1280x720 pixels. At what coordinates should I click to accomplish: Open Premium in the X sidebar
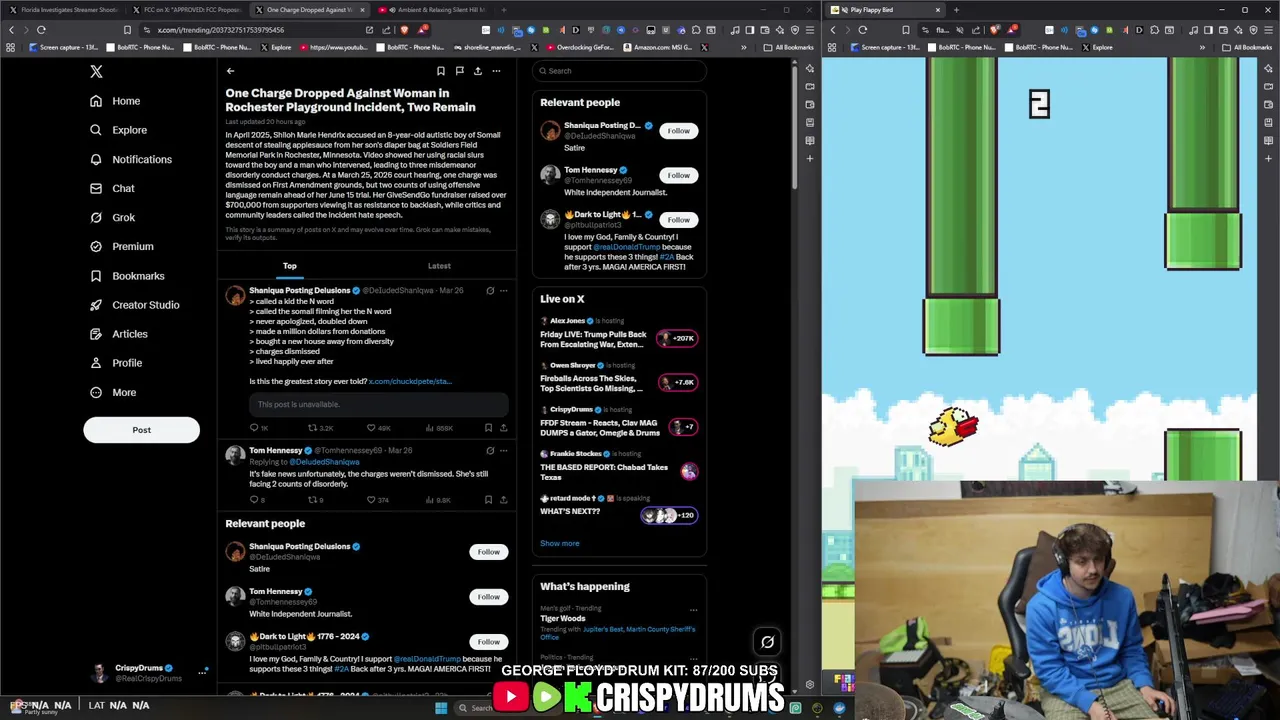tap(121, 246)
